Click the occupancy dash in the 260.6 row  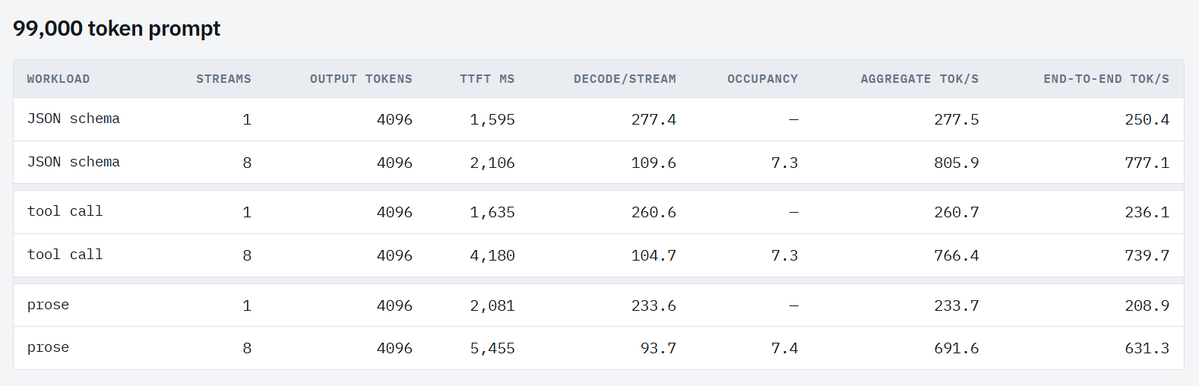pos(794,212)
